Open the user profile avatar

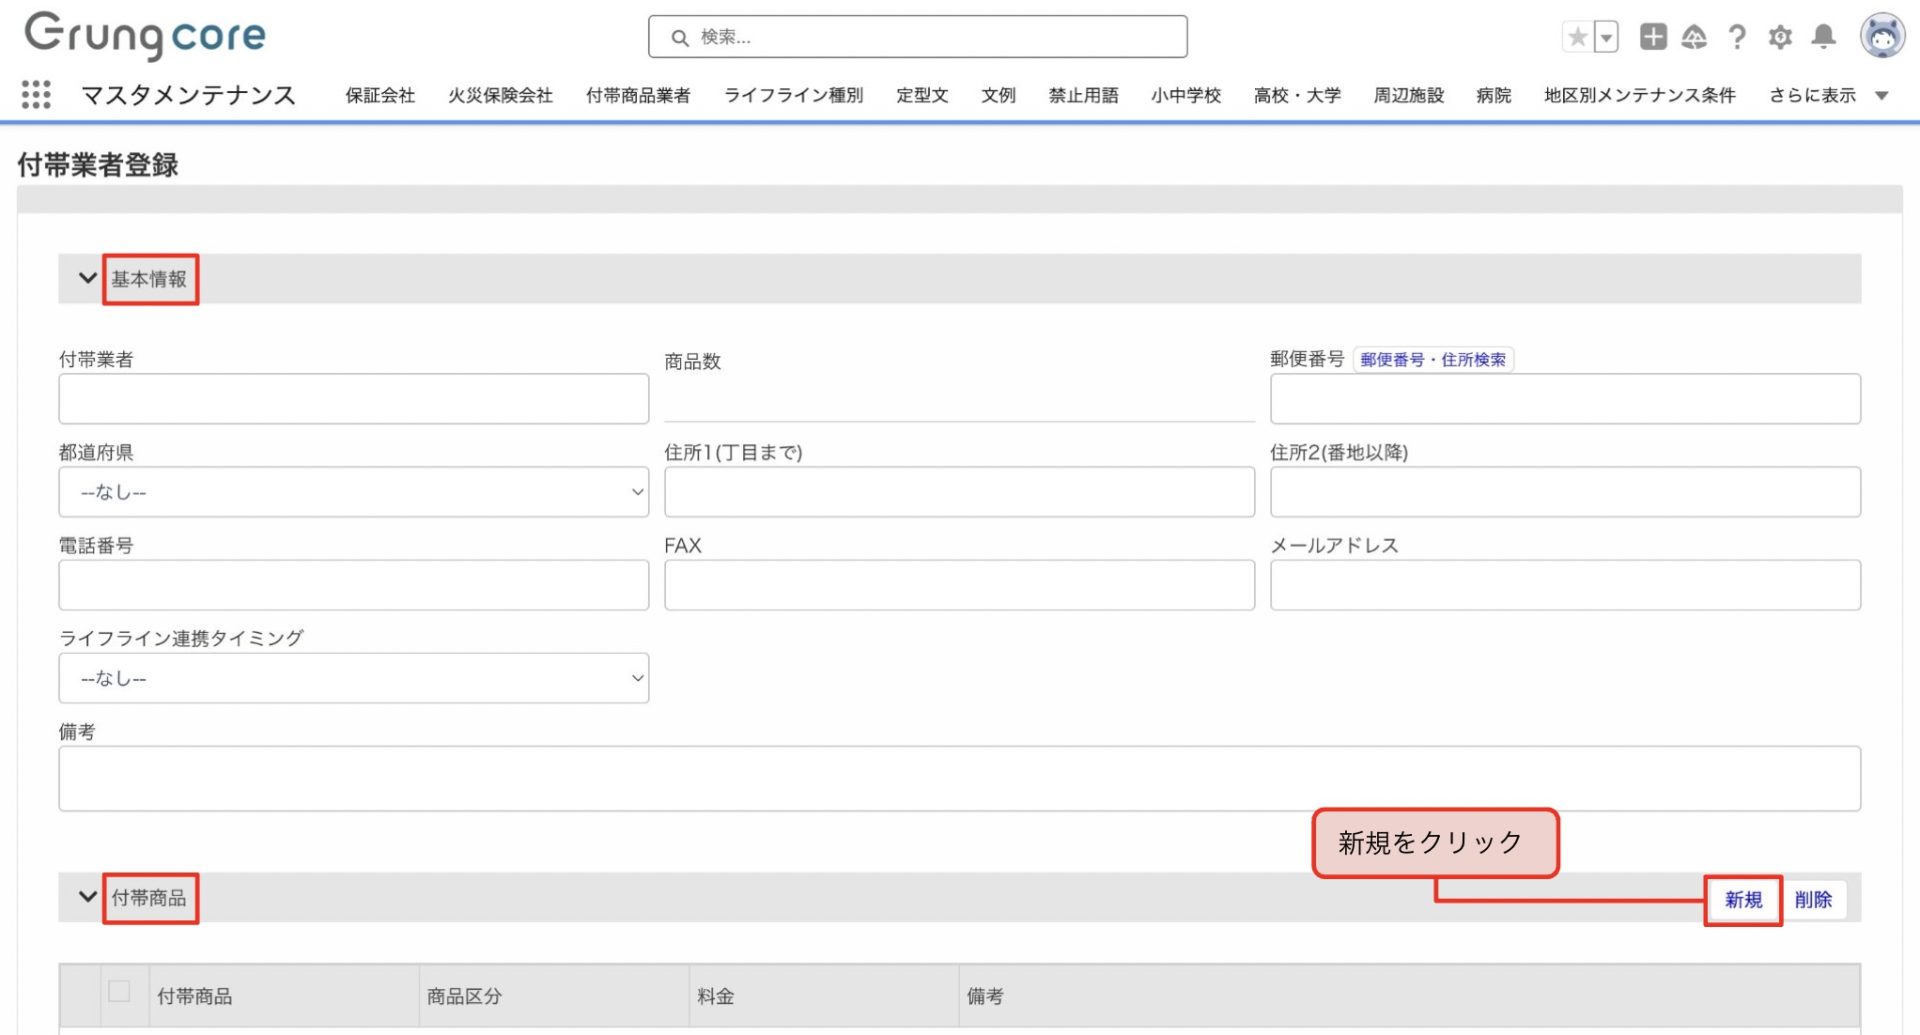pyautogui.click(x=1882, y=36)
